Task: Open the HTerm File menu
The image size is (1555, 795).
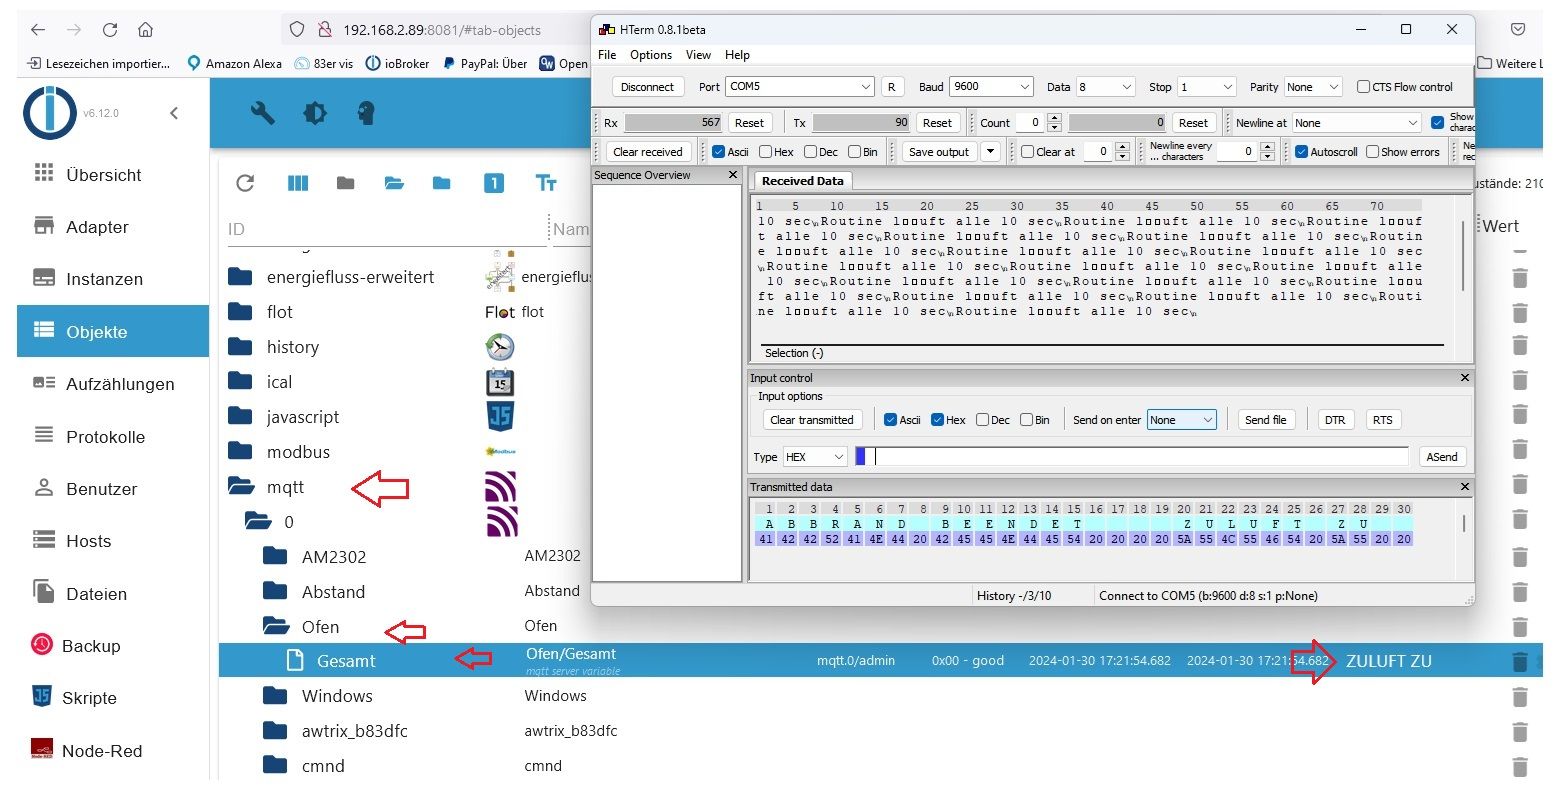Action: [x=607, y=55]
